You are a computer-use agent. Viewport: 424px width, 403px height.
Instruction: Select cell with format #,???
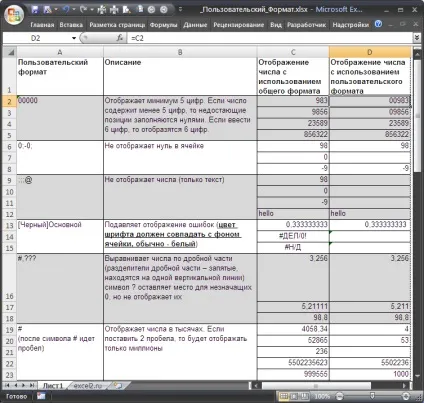[x=60, y=288]
